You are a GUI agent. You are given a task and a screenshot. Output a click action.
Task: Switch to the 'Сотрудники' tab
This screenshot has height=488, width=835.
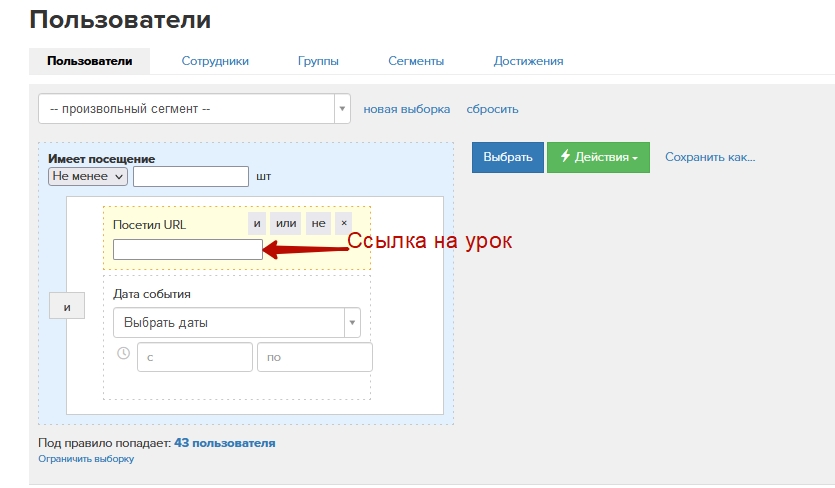[x=215, y=61]
